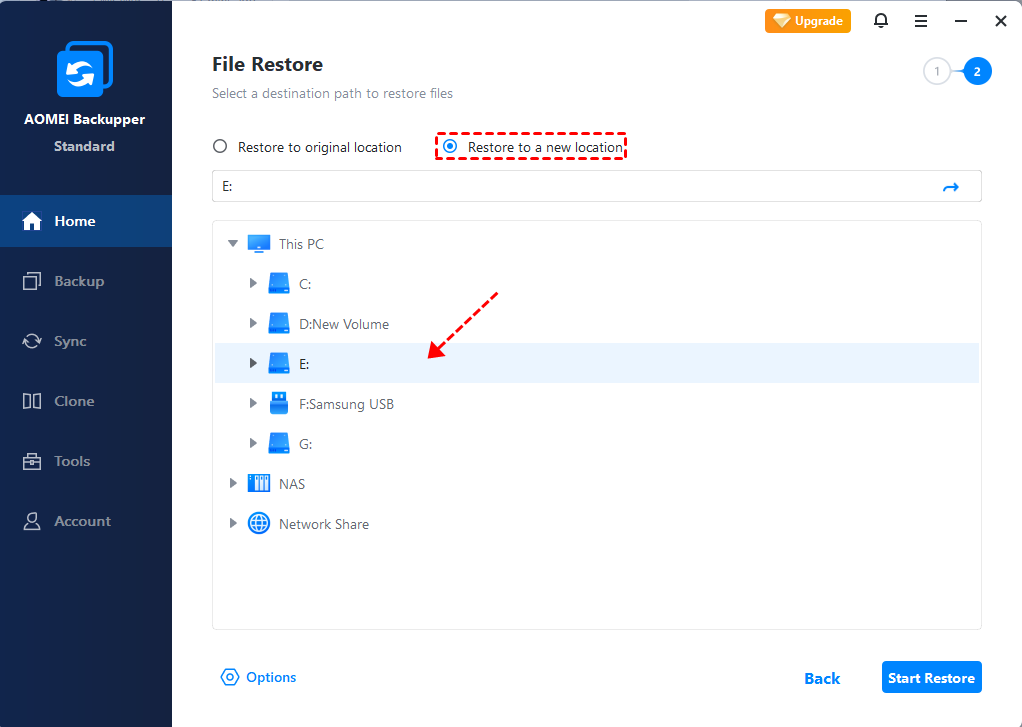Open the hamburger menu in title bar
The image size is (1022, 727).
920,21
